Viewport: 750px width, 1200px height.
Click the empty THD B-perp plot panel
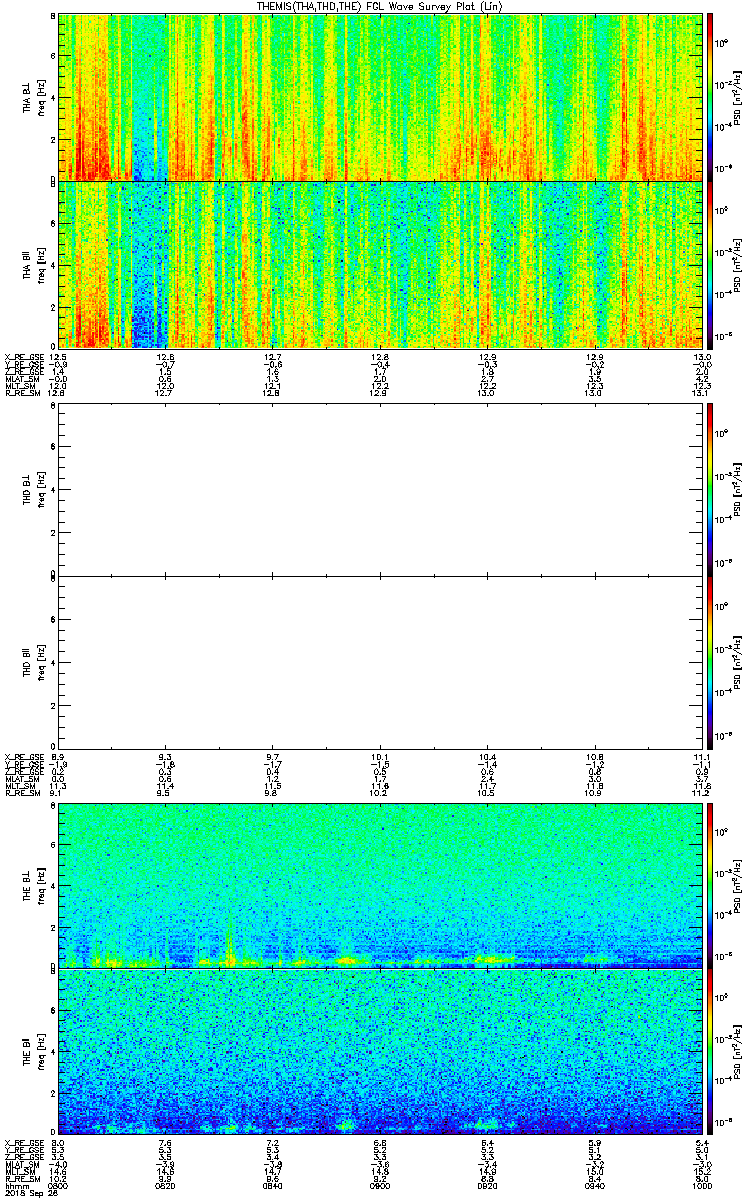point(382,490)
